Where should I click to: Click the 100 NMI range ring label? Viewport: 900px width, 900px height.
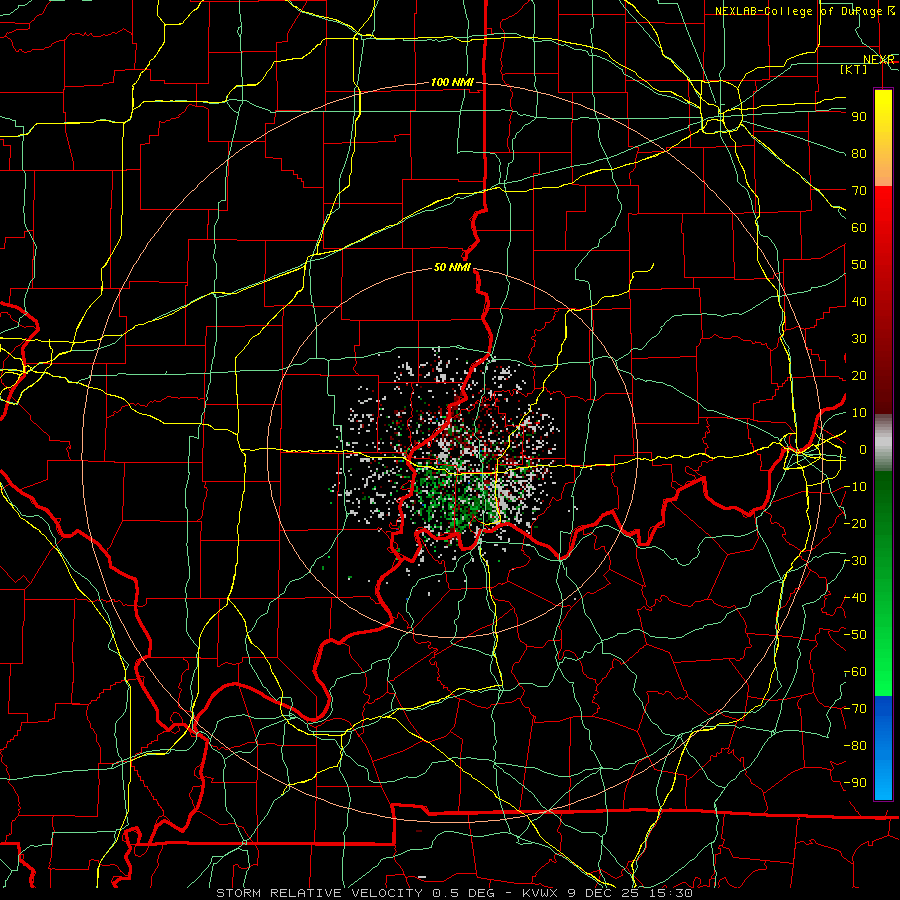[452, 83]
